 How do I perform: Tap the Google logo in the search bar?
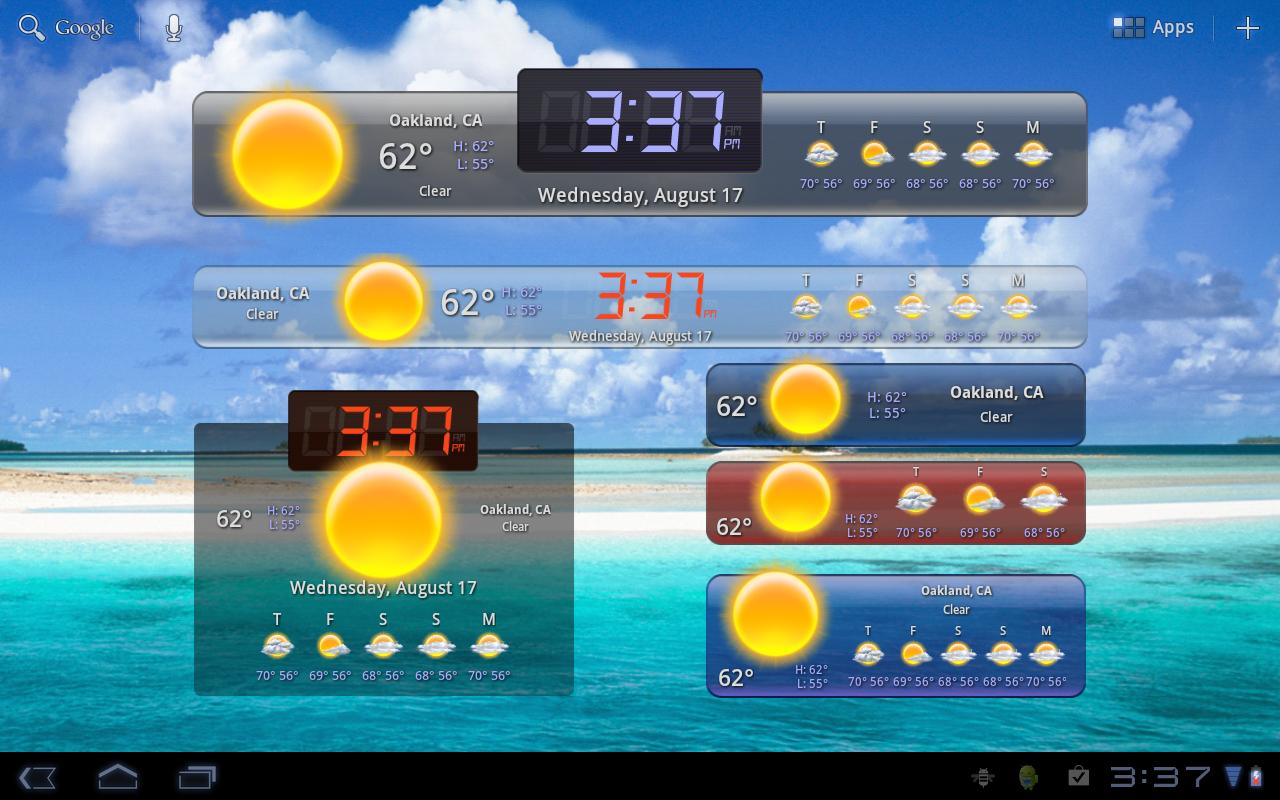(86, 27)
